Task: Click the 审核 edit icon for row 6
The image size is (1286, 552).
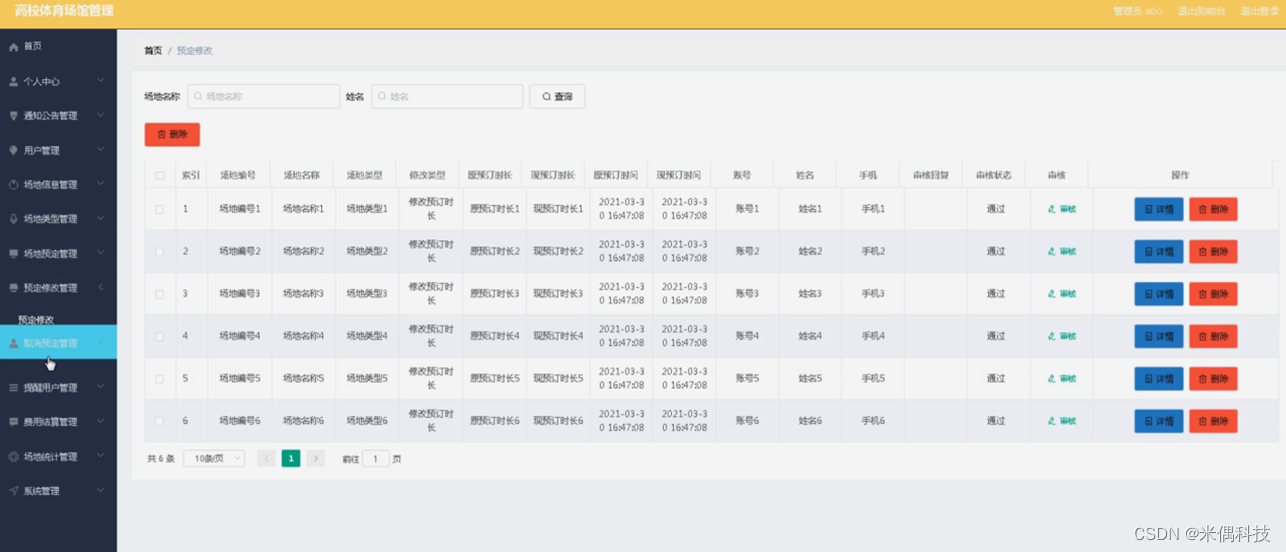Action: pos(1052,421)
